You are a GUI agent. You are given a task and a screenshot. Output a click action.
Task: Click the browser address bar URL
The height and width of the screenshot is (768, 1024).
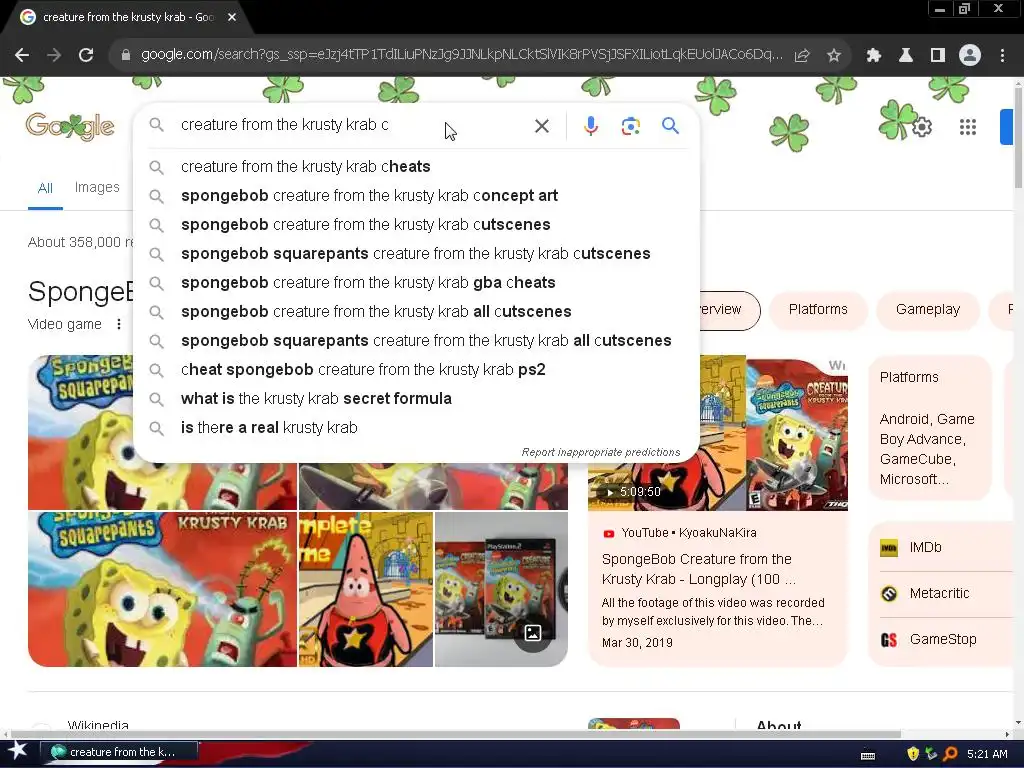461,55
